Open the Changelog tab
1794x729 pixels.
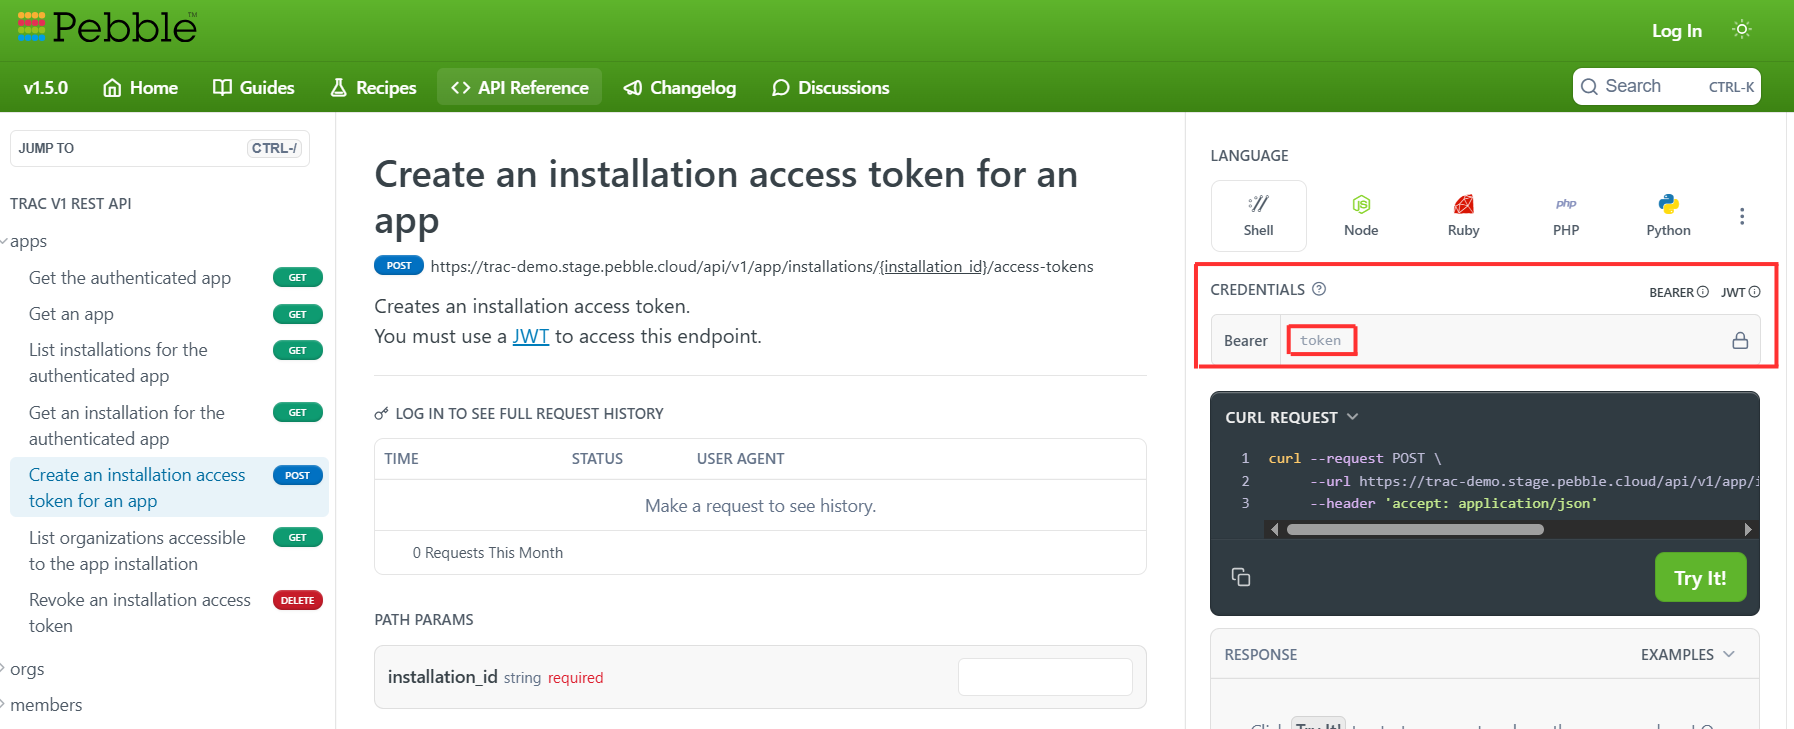click(x=680, y=88)
